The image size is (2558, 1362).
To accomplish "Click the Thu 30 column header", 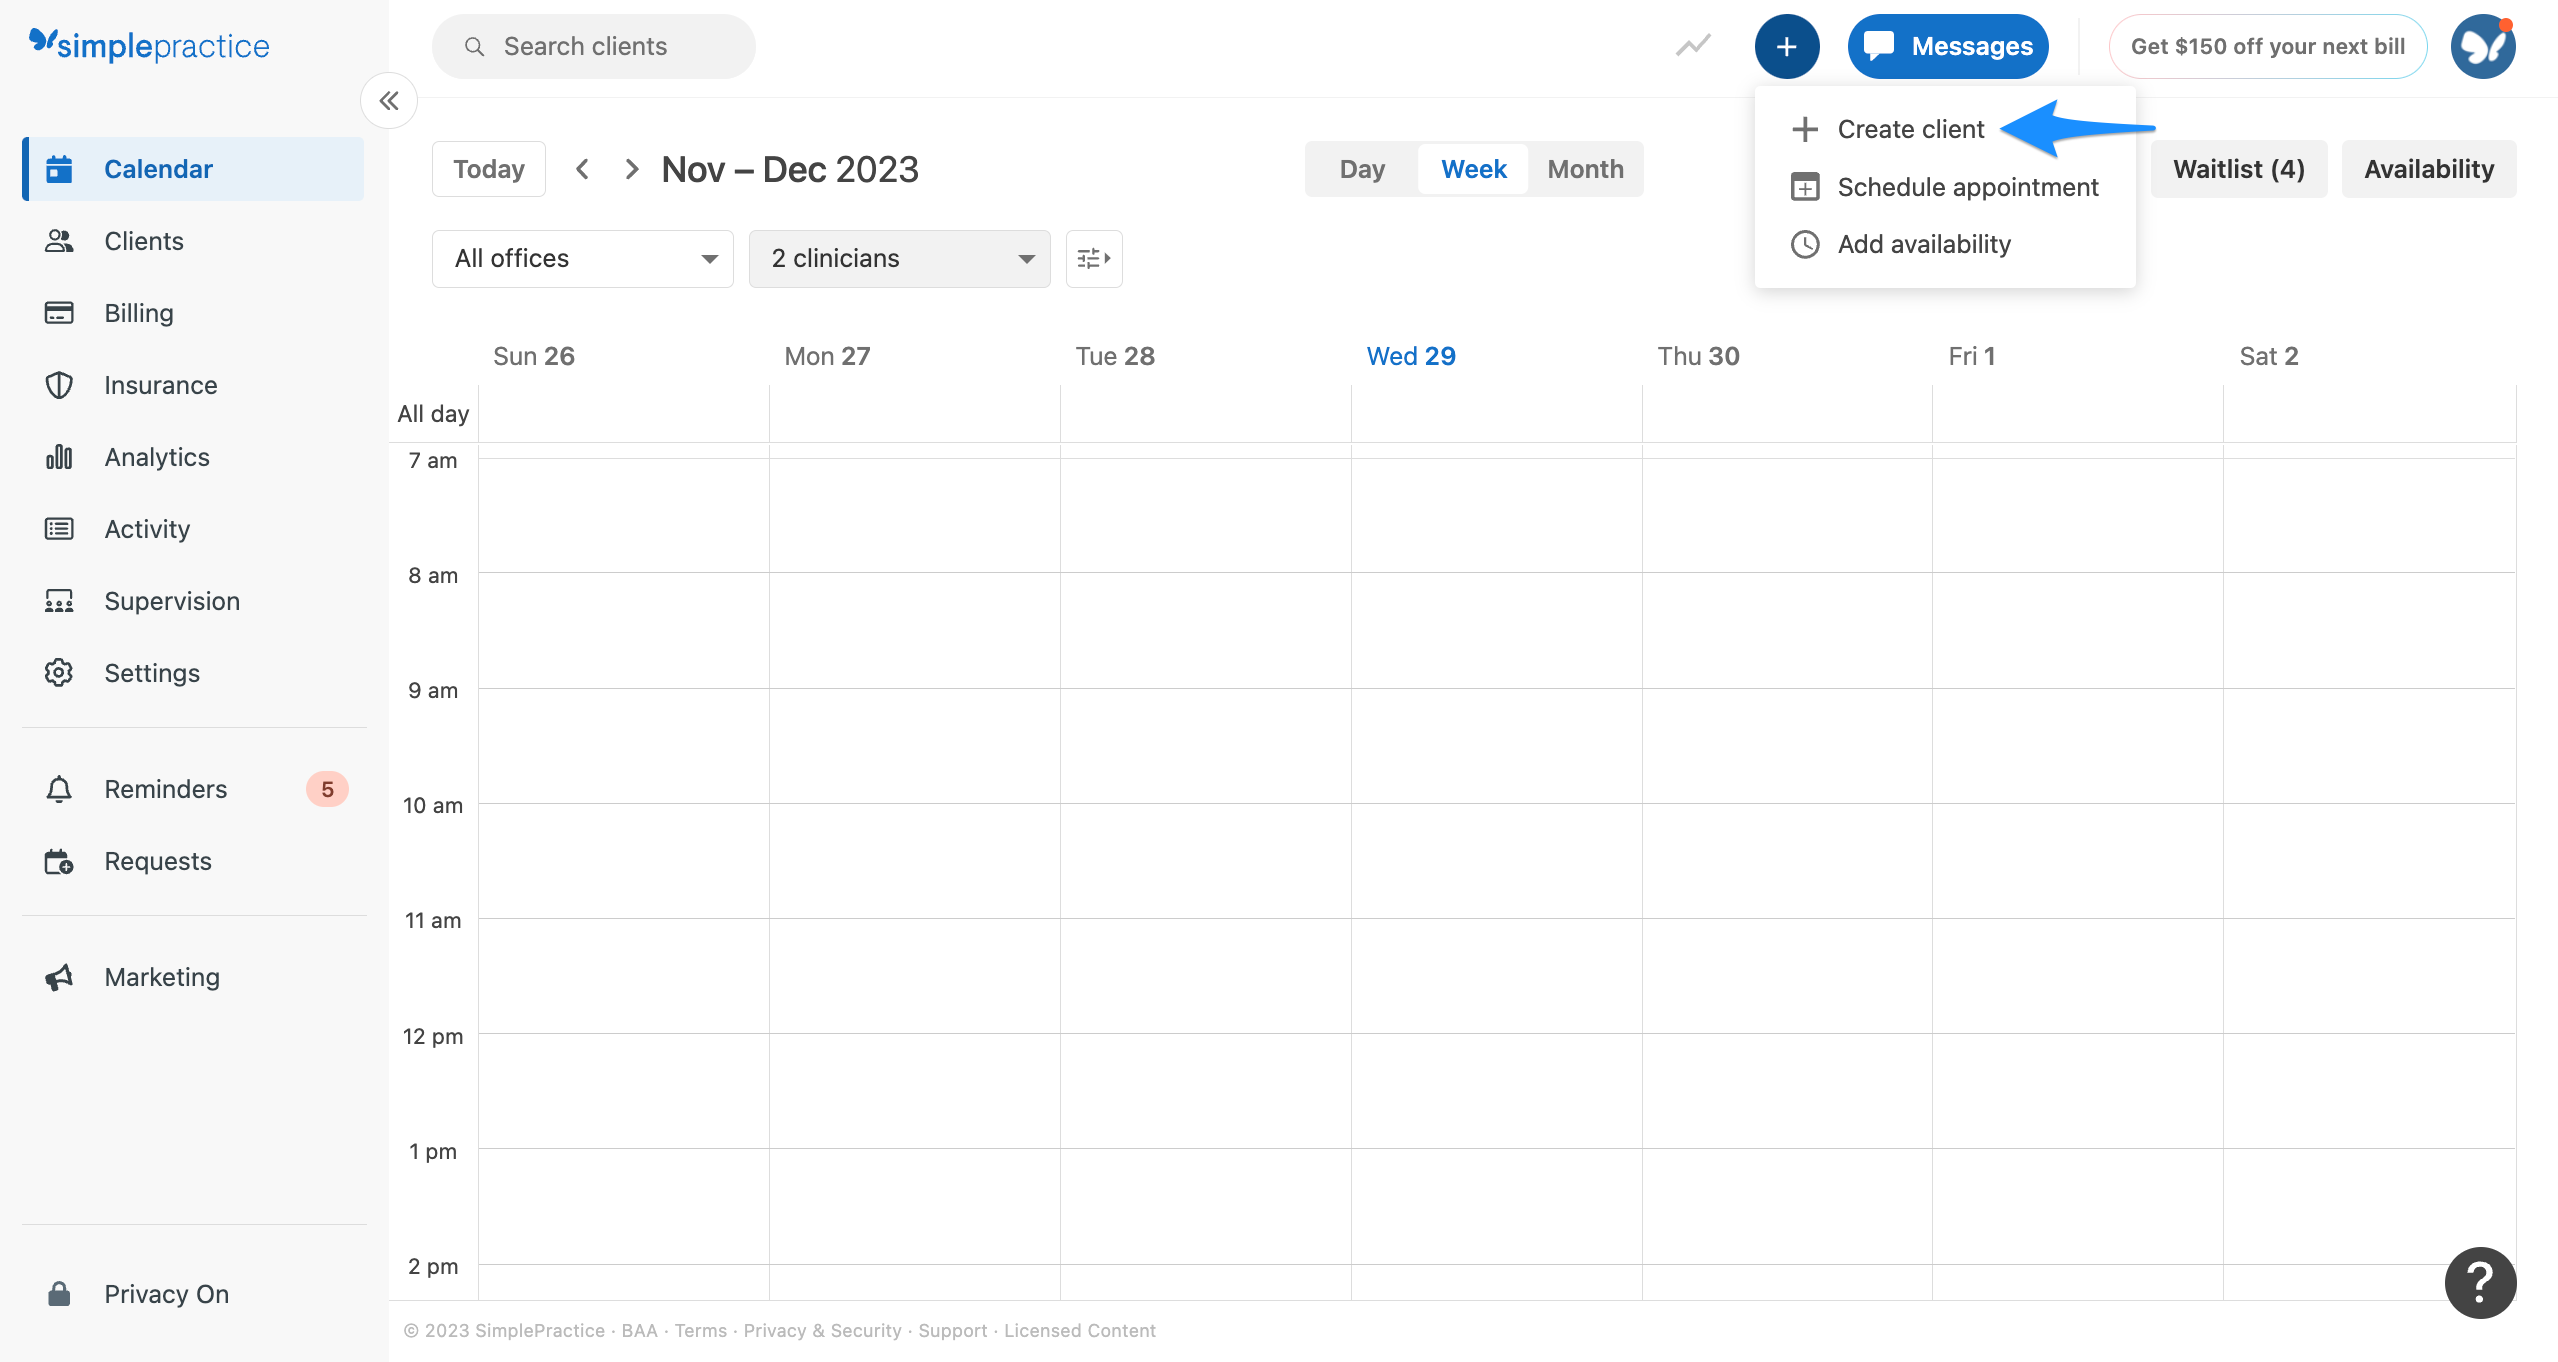I will [x=1698, y=356].
